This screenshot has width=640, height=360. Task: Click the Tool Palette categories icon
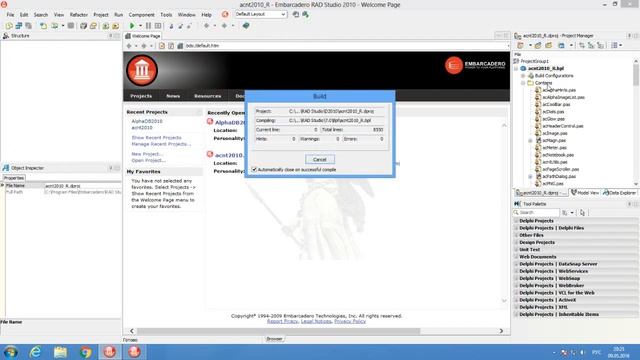point(564,213)
